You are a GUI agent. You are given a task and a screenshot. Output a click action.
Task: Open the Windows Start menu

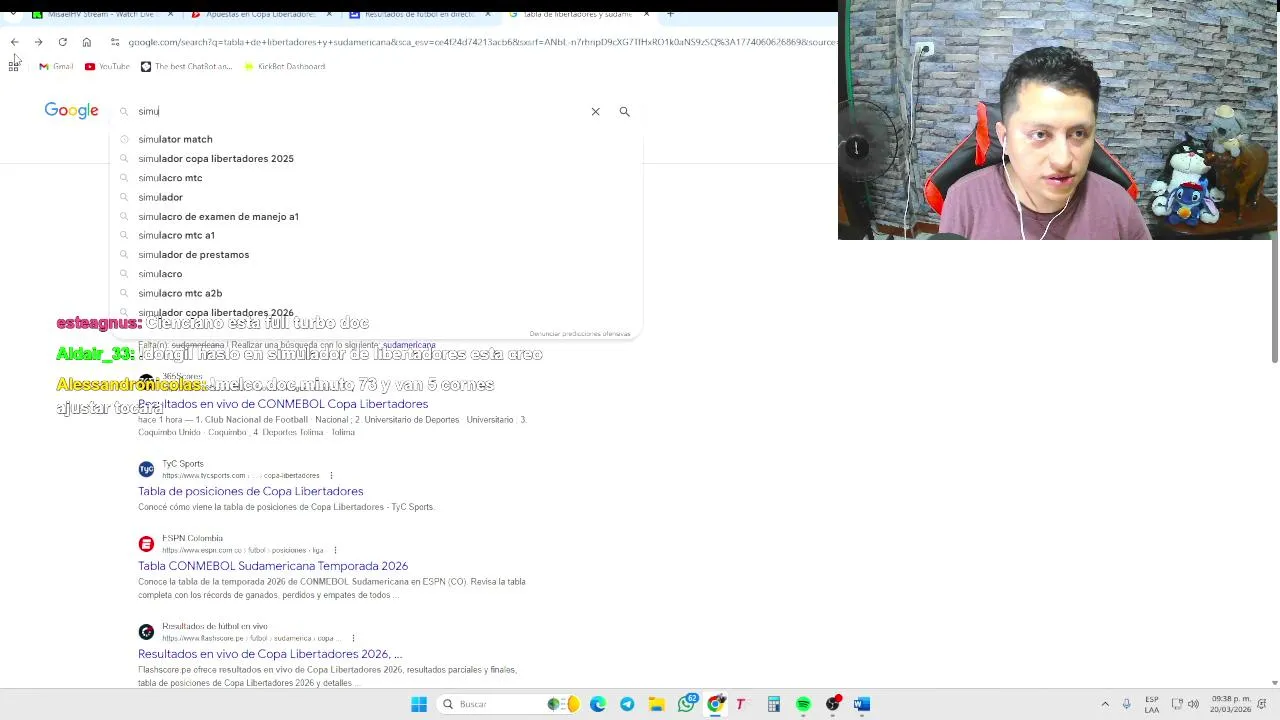(x=419, y=704)
